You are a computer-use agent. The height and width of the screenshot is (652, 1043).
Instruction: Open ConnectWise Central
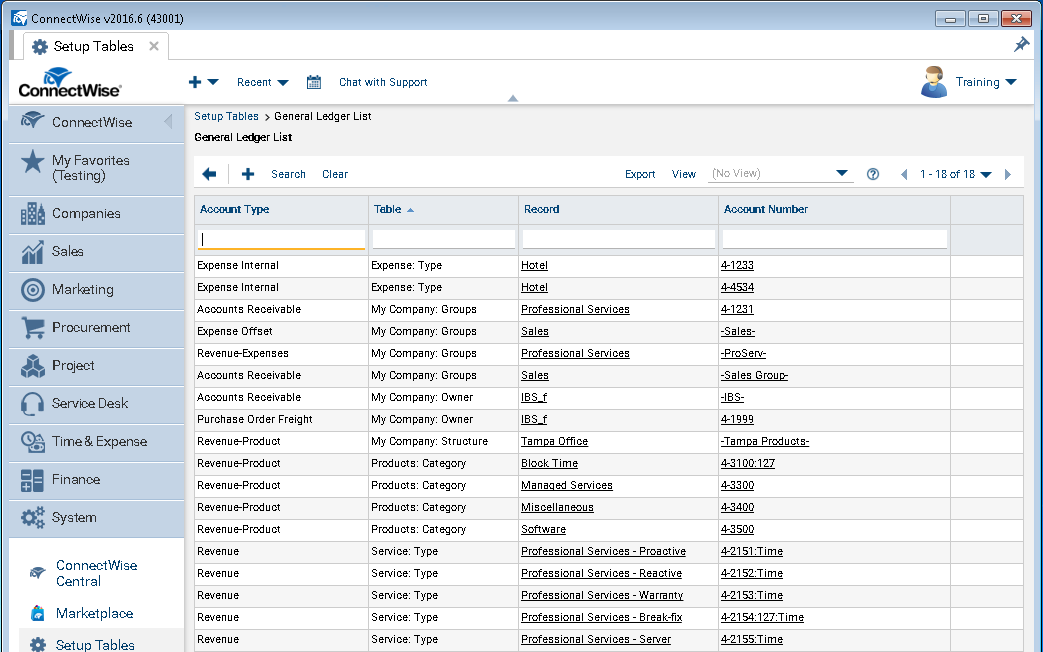pos(96,573)
